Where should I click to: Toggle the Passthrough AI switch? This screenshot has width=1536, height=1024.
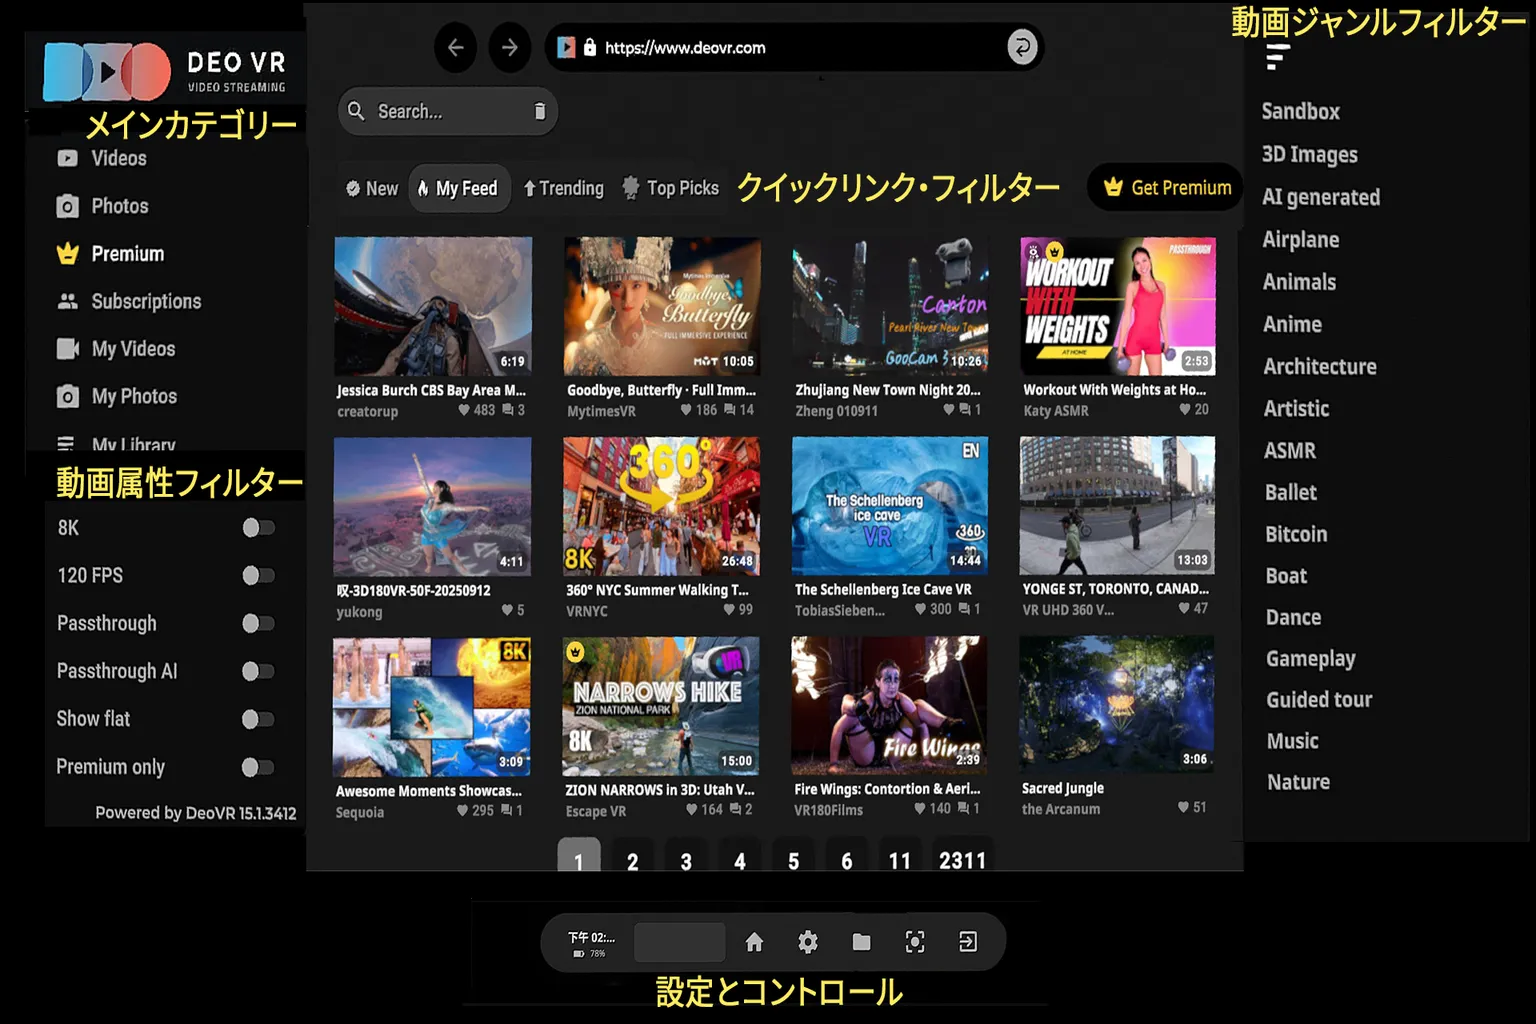(257, 671)
